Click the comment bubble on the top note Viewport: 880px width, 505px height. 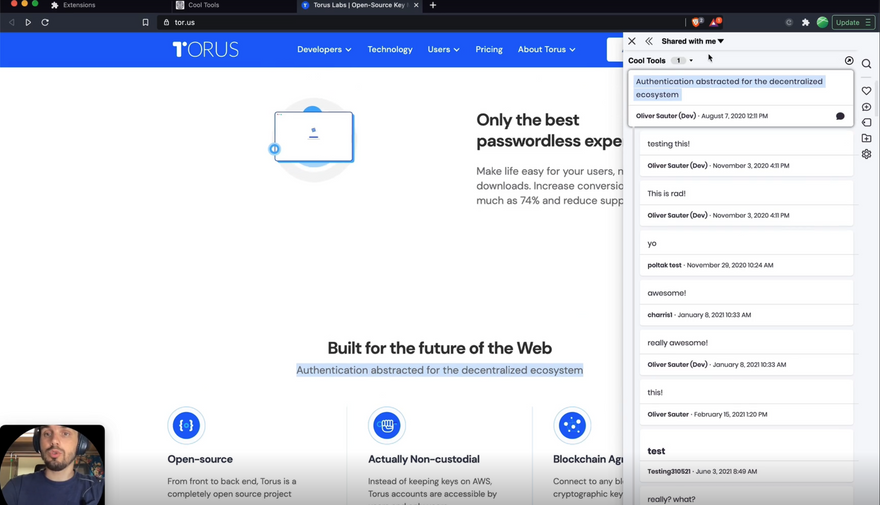[x=840, y=116]
